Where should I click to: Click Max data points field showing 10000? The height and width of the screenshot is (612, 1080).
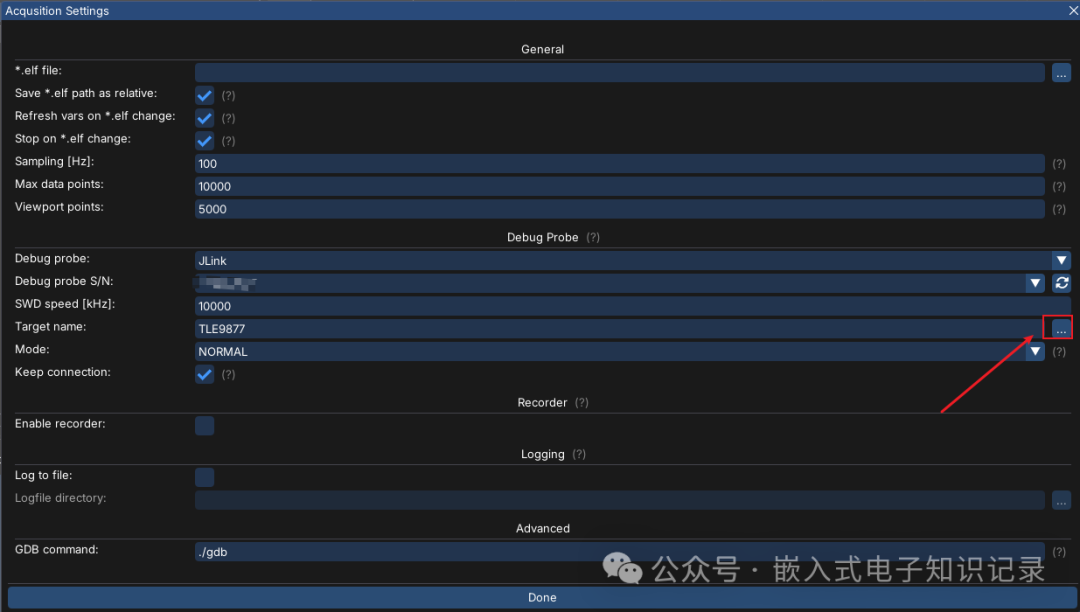pyautogui.click(x=620, y=187)
